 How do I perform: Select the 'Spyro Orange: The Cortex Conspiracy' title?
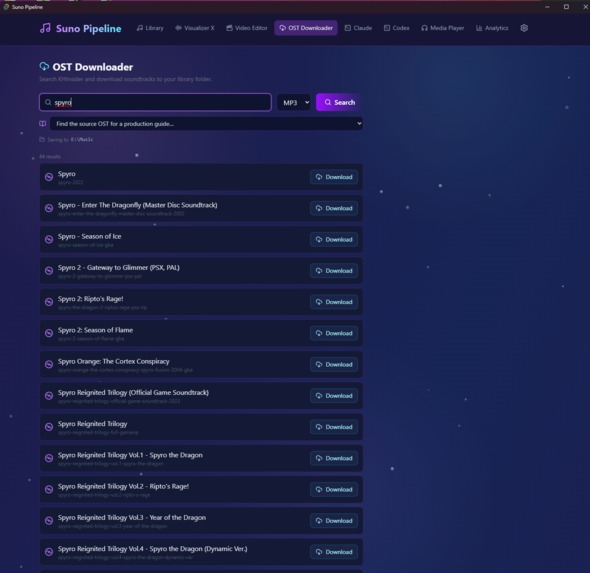coord(114,361)
